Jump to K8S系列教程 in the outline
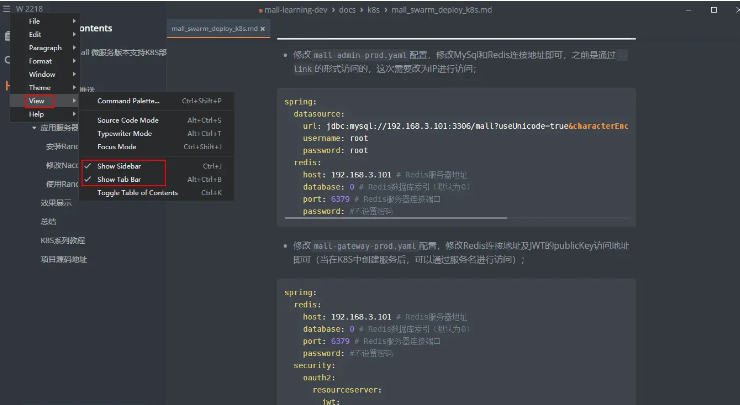The height and width of the screenshot is (405, 740). [x=62, y=240]
